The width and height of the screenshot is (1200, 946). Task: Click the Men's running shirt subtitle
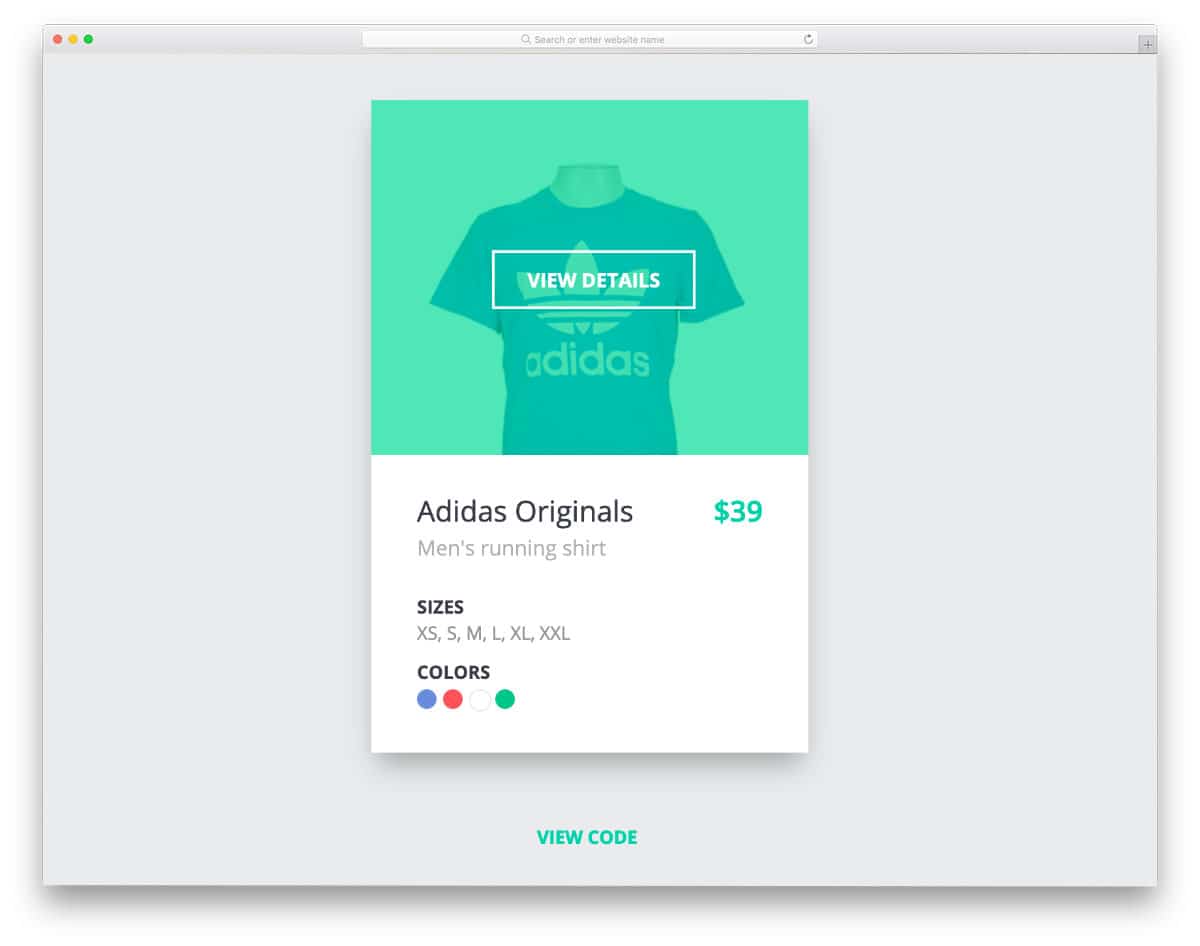tap(512, 548)
